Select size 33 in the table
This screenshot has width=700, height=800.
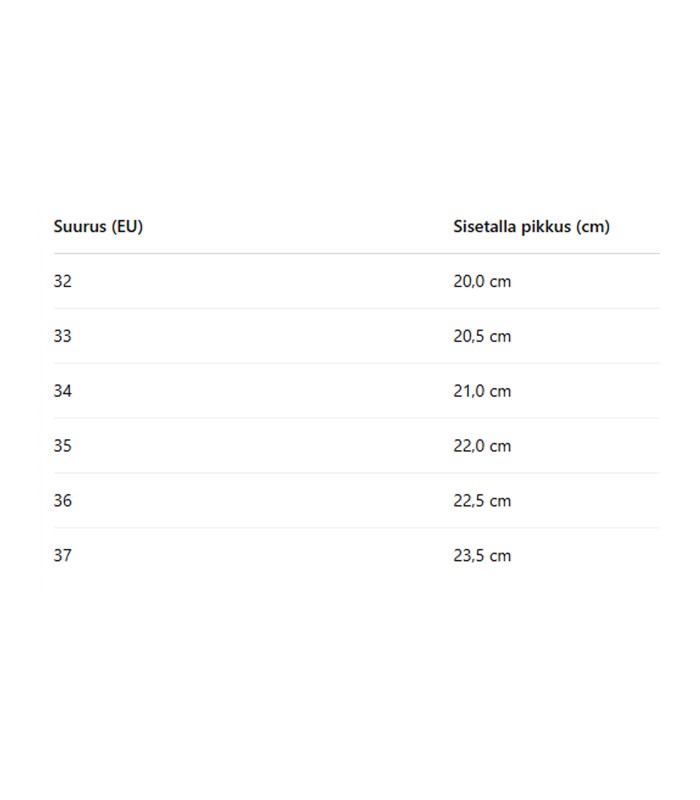pyautogui.click(x=63, y=336)
